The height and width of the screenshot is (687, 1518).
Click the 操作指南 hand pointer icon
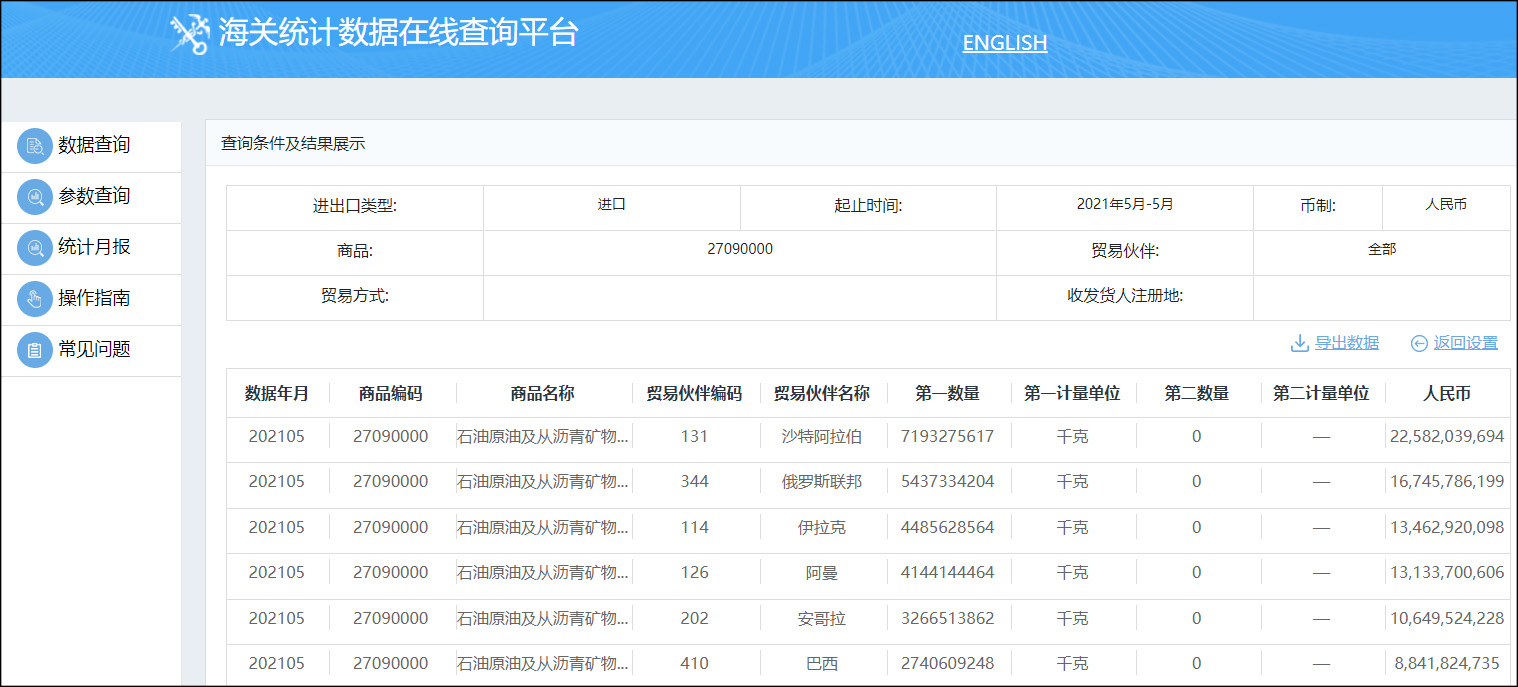[x=35, y=299]
